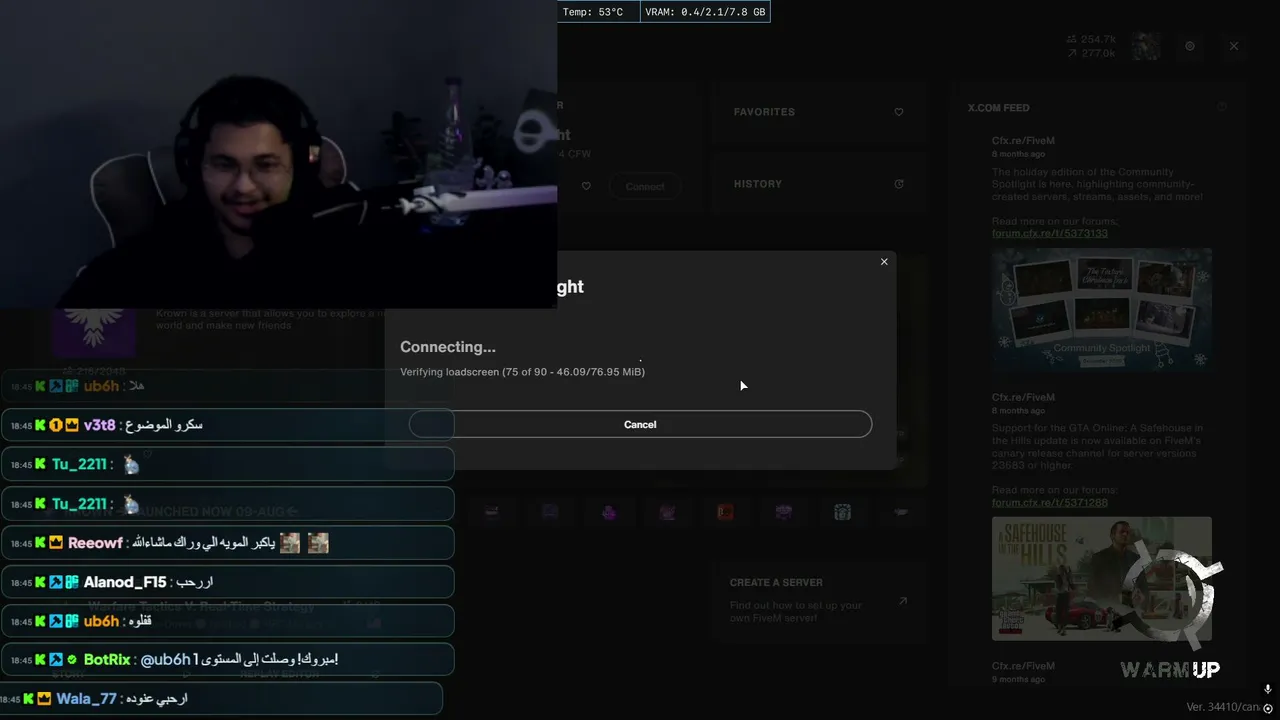View the Community Spotlight image
Viewport: 1280px width, 720px height.
tap(1102, 310)
